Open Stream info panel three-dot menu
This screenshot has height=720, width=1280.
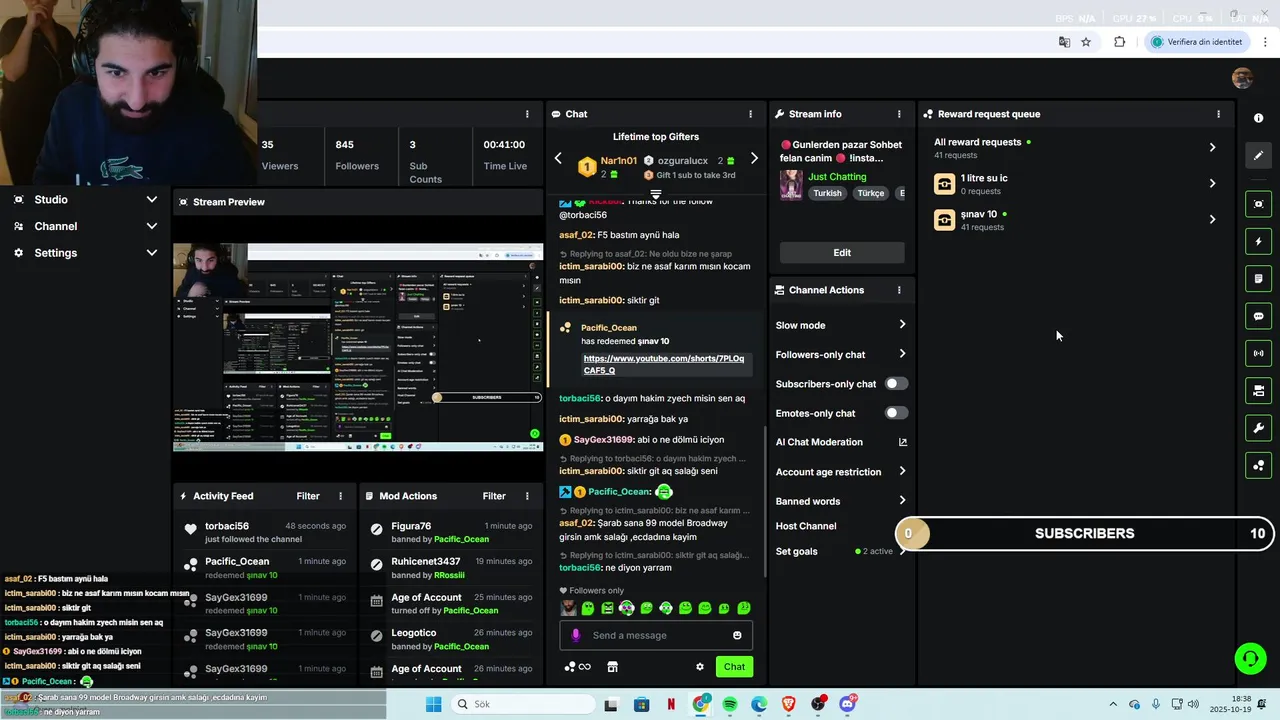point(899,114)
